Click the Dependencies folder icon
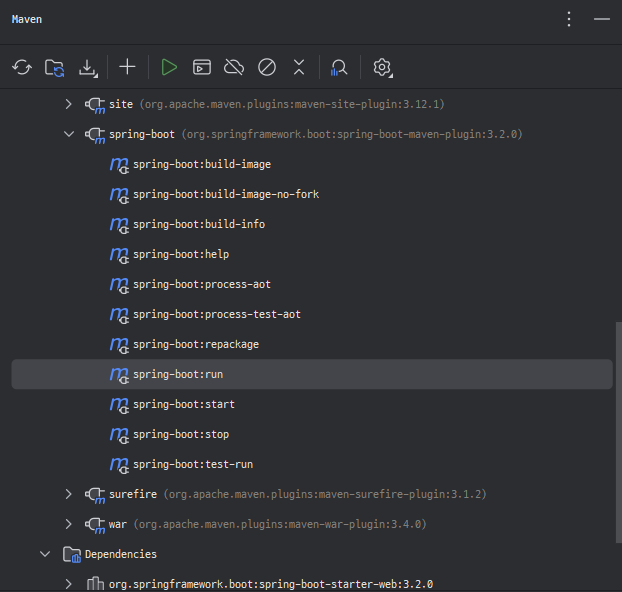The height and width of the screenshot is (592, 622). pyautogui.click(x=72, y=555)
